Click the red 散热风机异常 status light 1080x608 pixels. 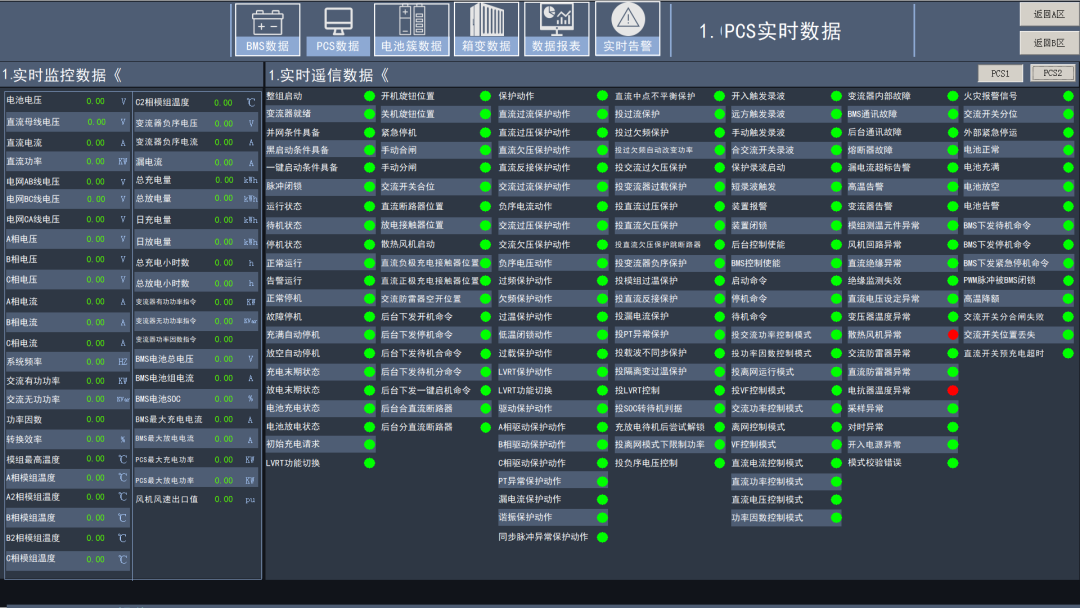953,335
